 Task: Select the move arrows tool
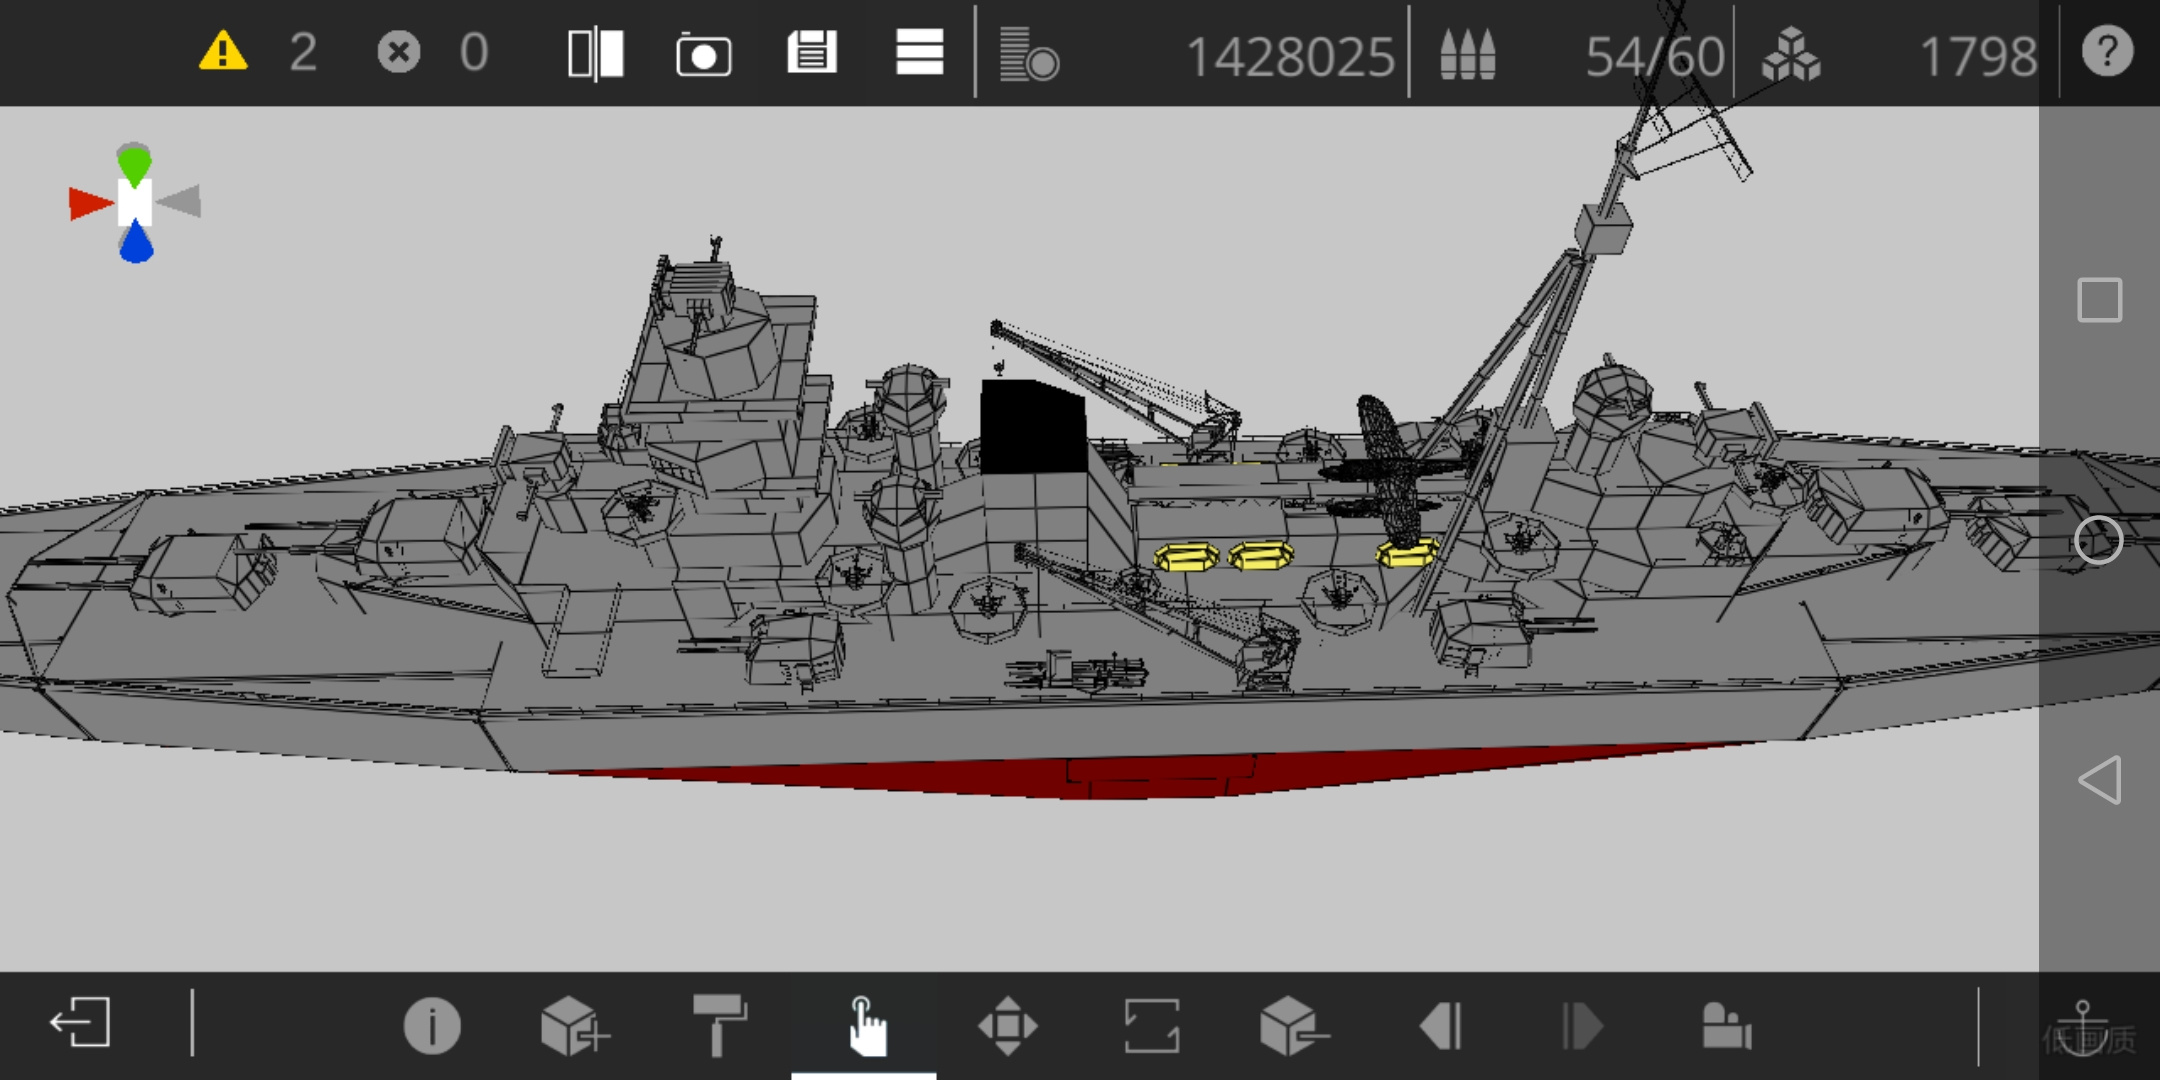pos(1008,1026)
